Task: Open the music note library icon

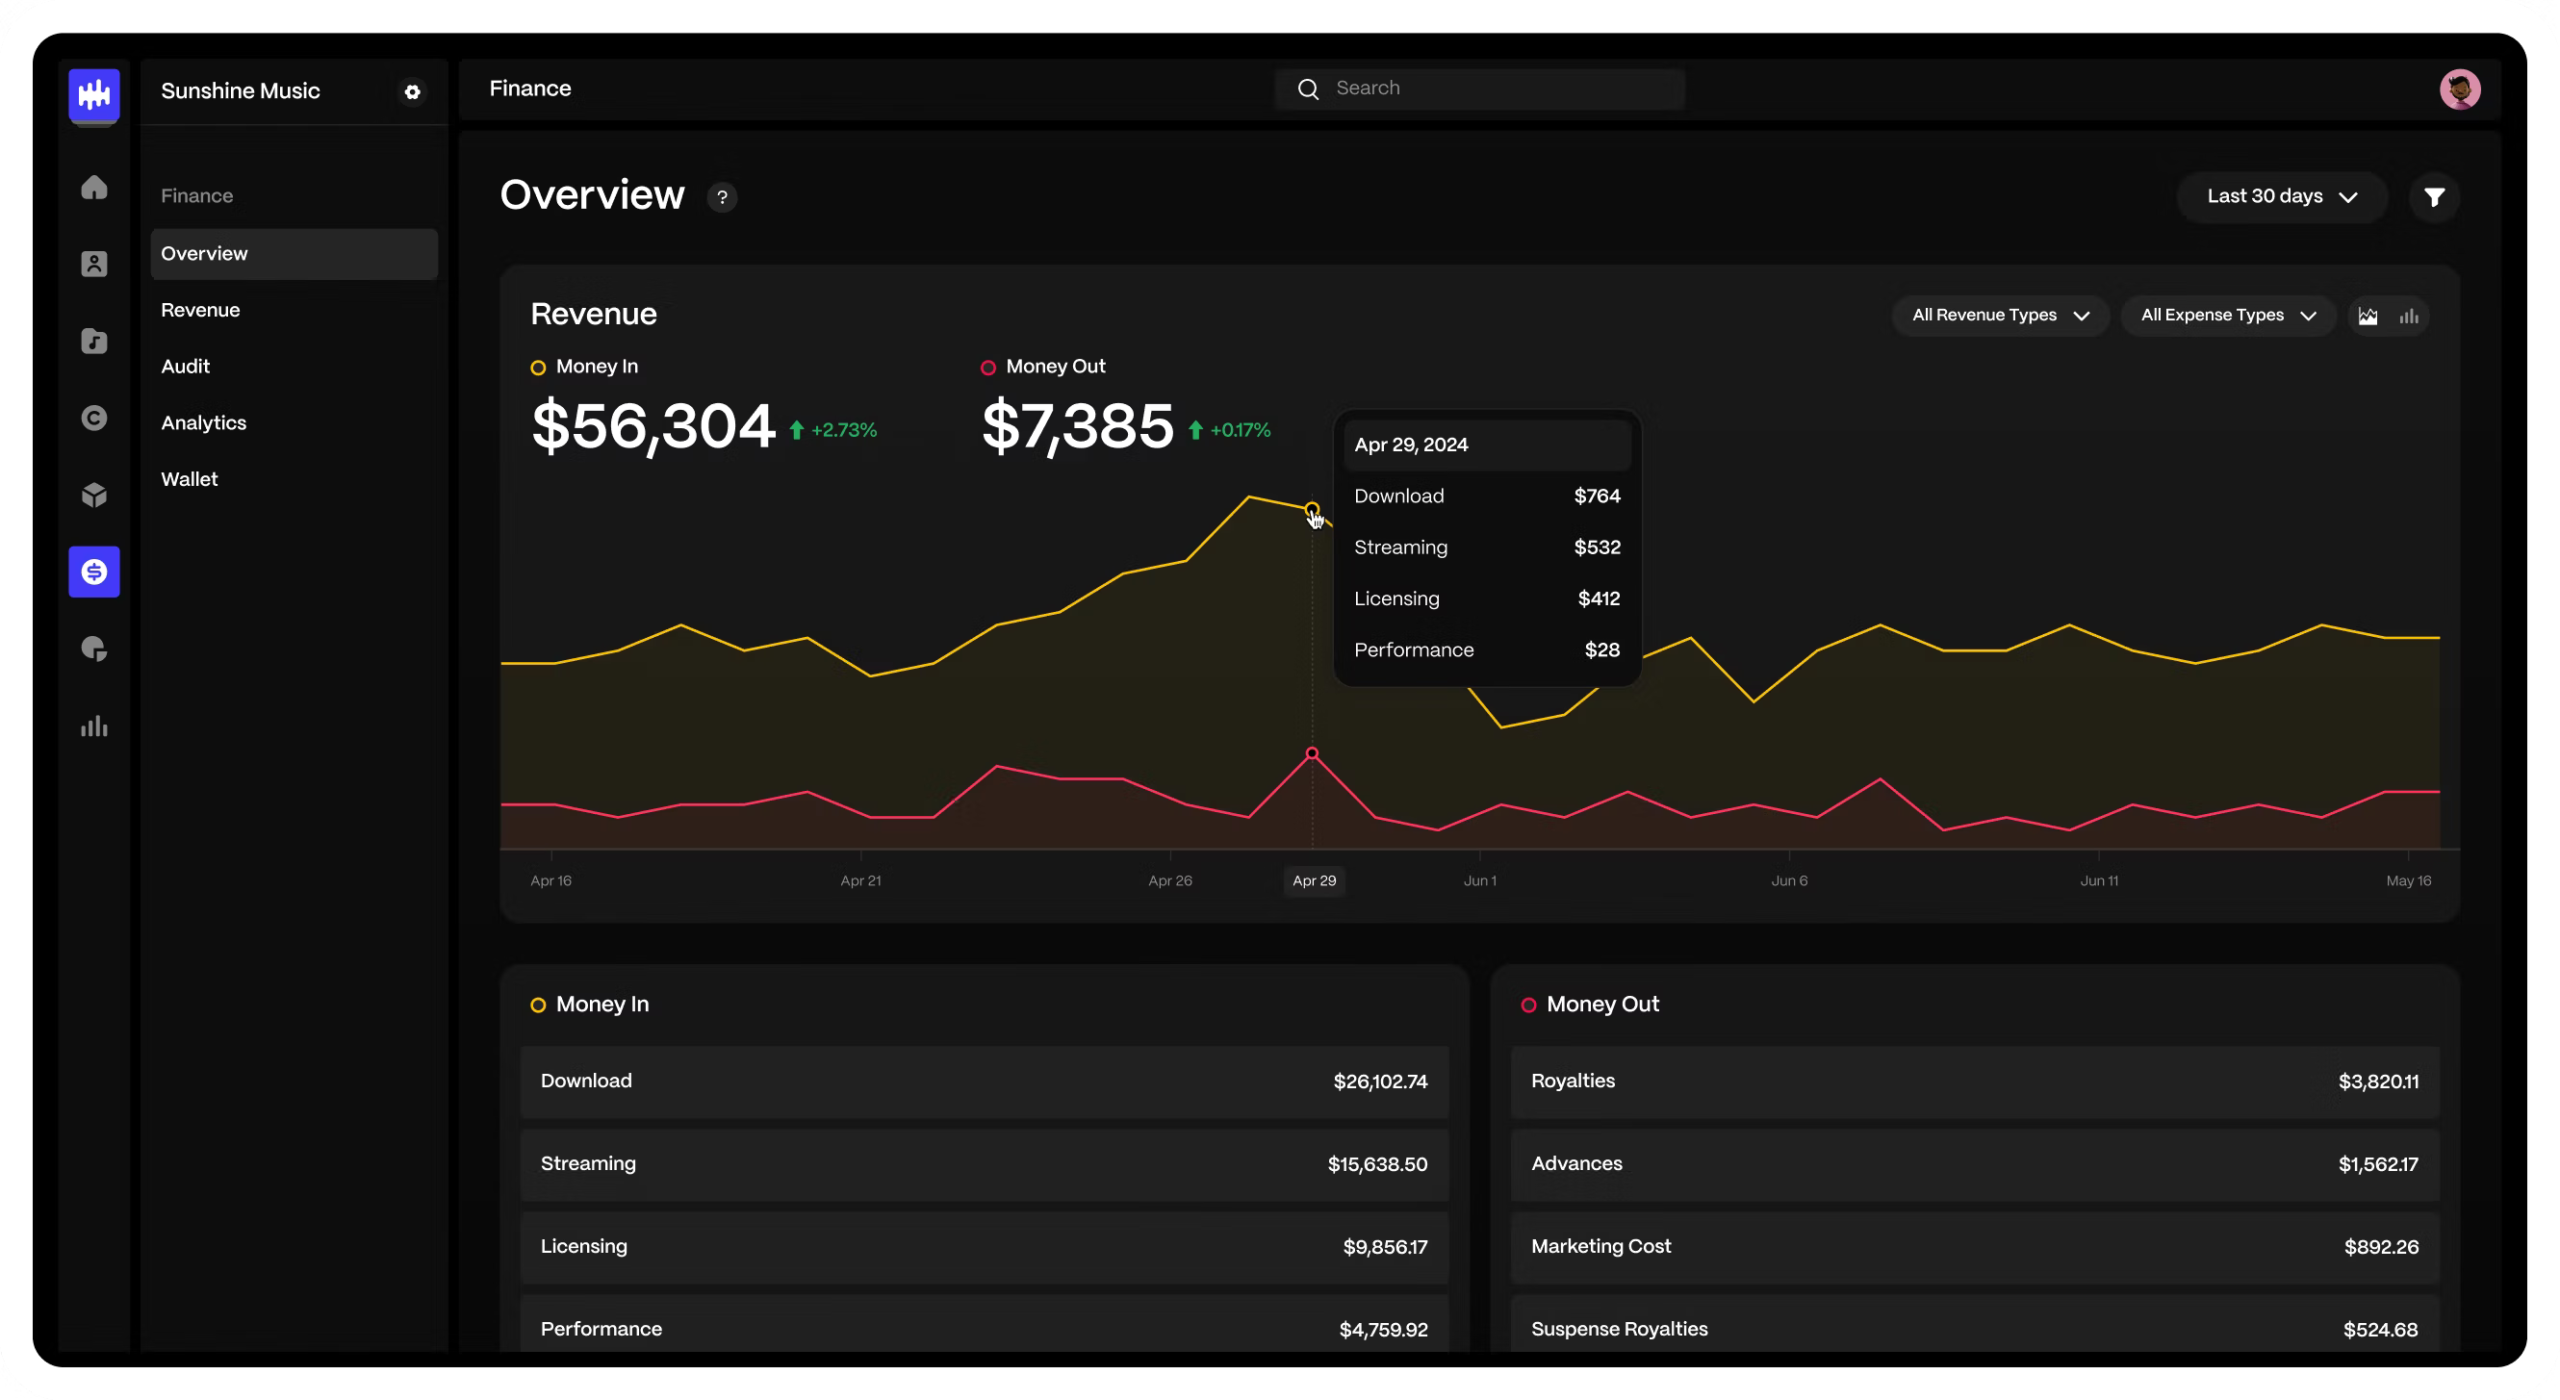Action: pyautogui.click(x=94, y=341)
